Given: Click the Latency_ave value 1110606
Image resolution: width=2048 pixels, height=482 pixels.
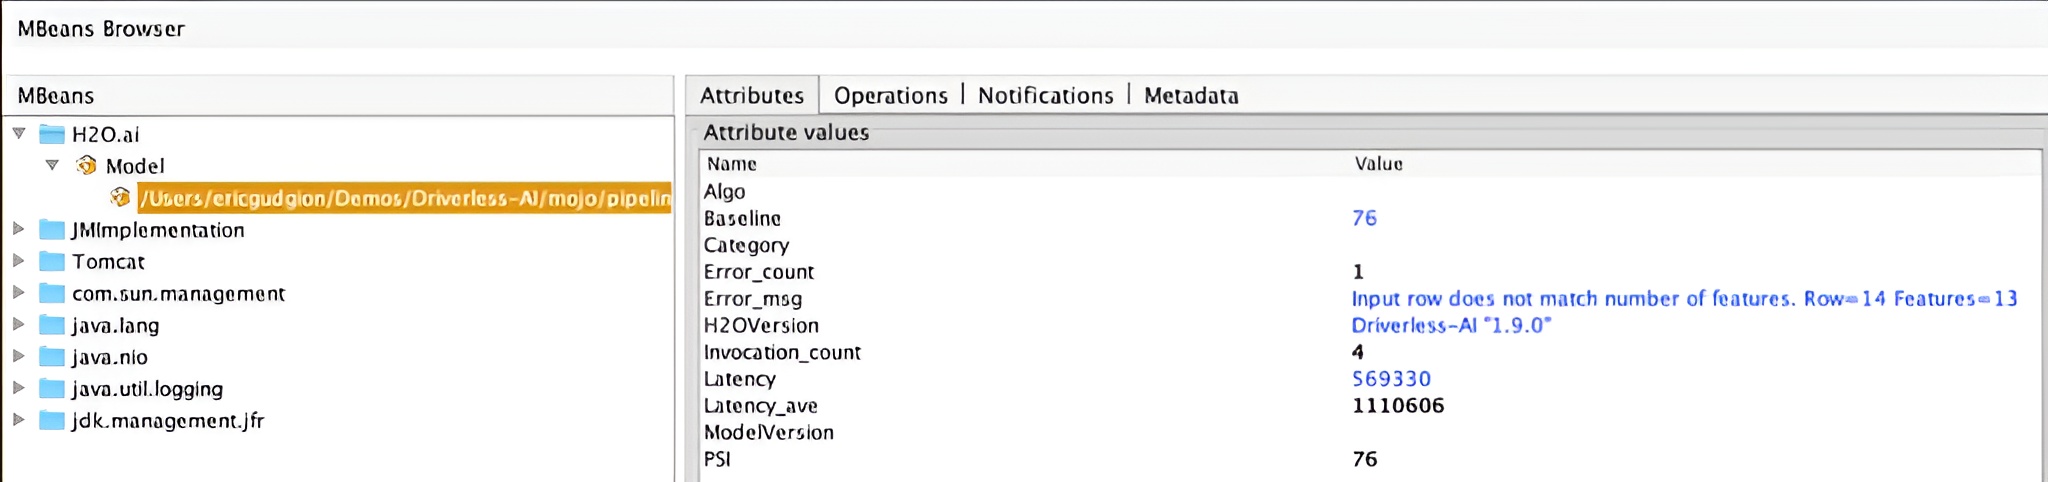Looking at the screenshot, I should click(x=1398, y=406).
